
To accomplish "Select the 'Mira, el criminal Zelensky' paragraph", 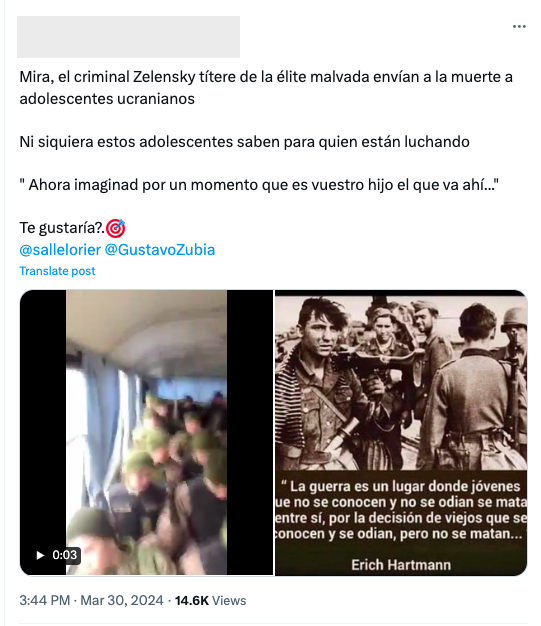I will tap(266, 87).
